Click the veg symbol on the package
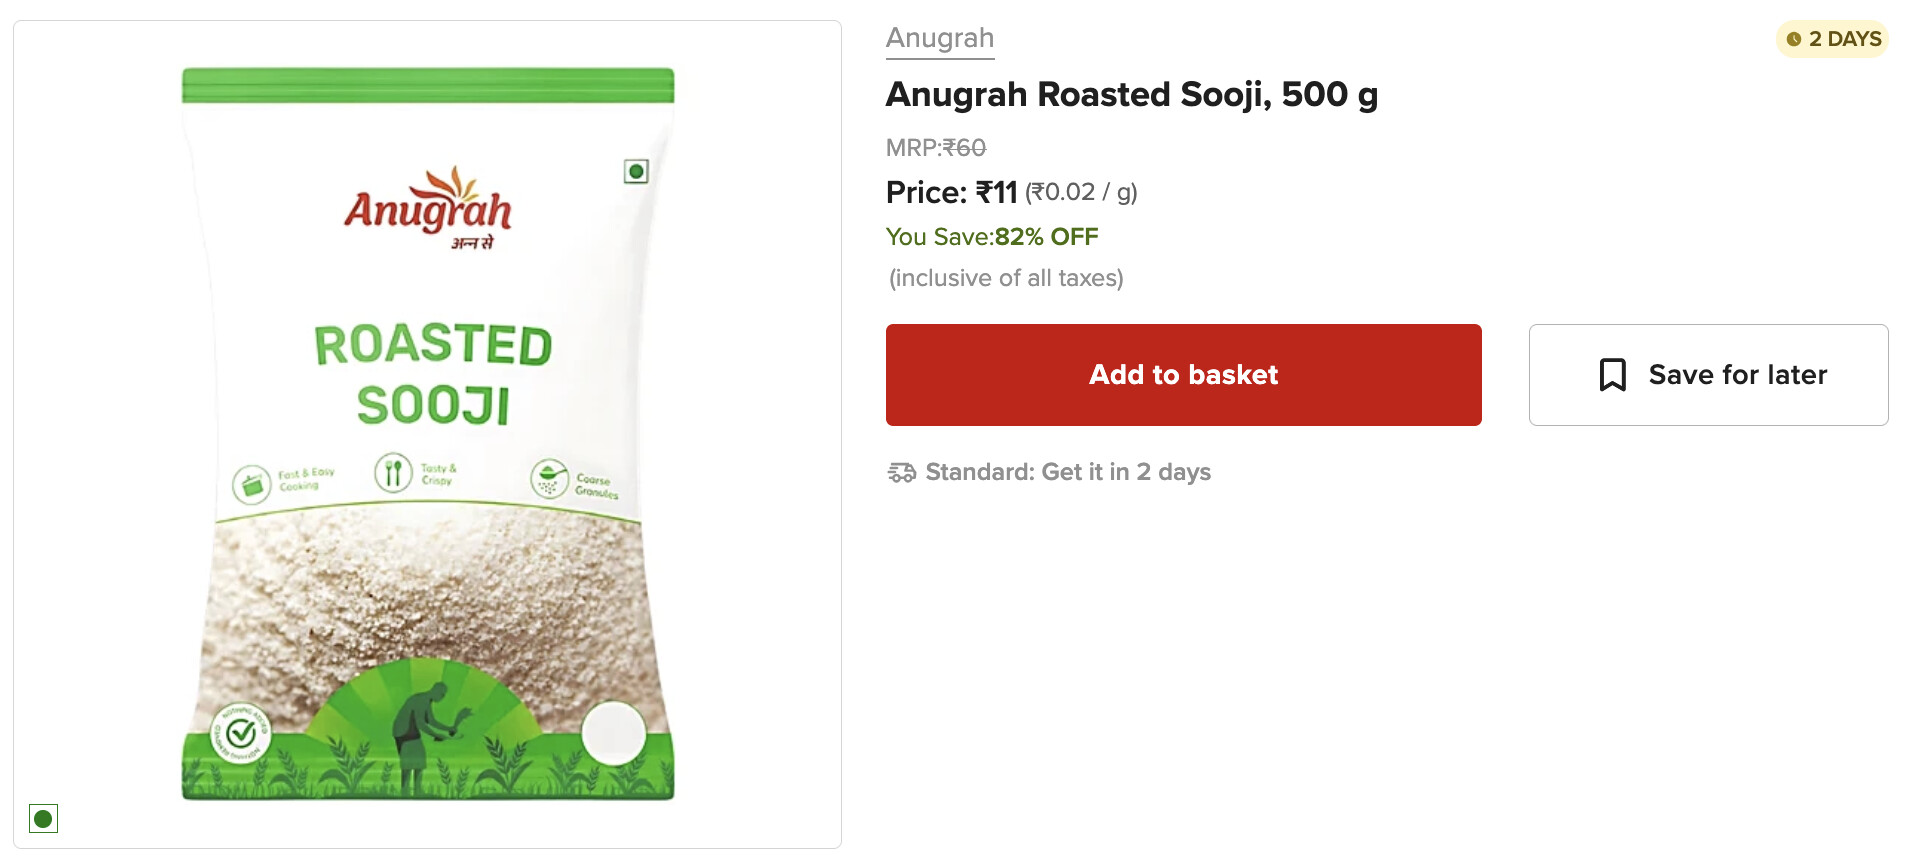This screenshot has width=1914, height=864. tap(636, 171)
